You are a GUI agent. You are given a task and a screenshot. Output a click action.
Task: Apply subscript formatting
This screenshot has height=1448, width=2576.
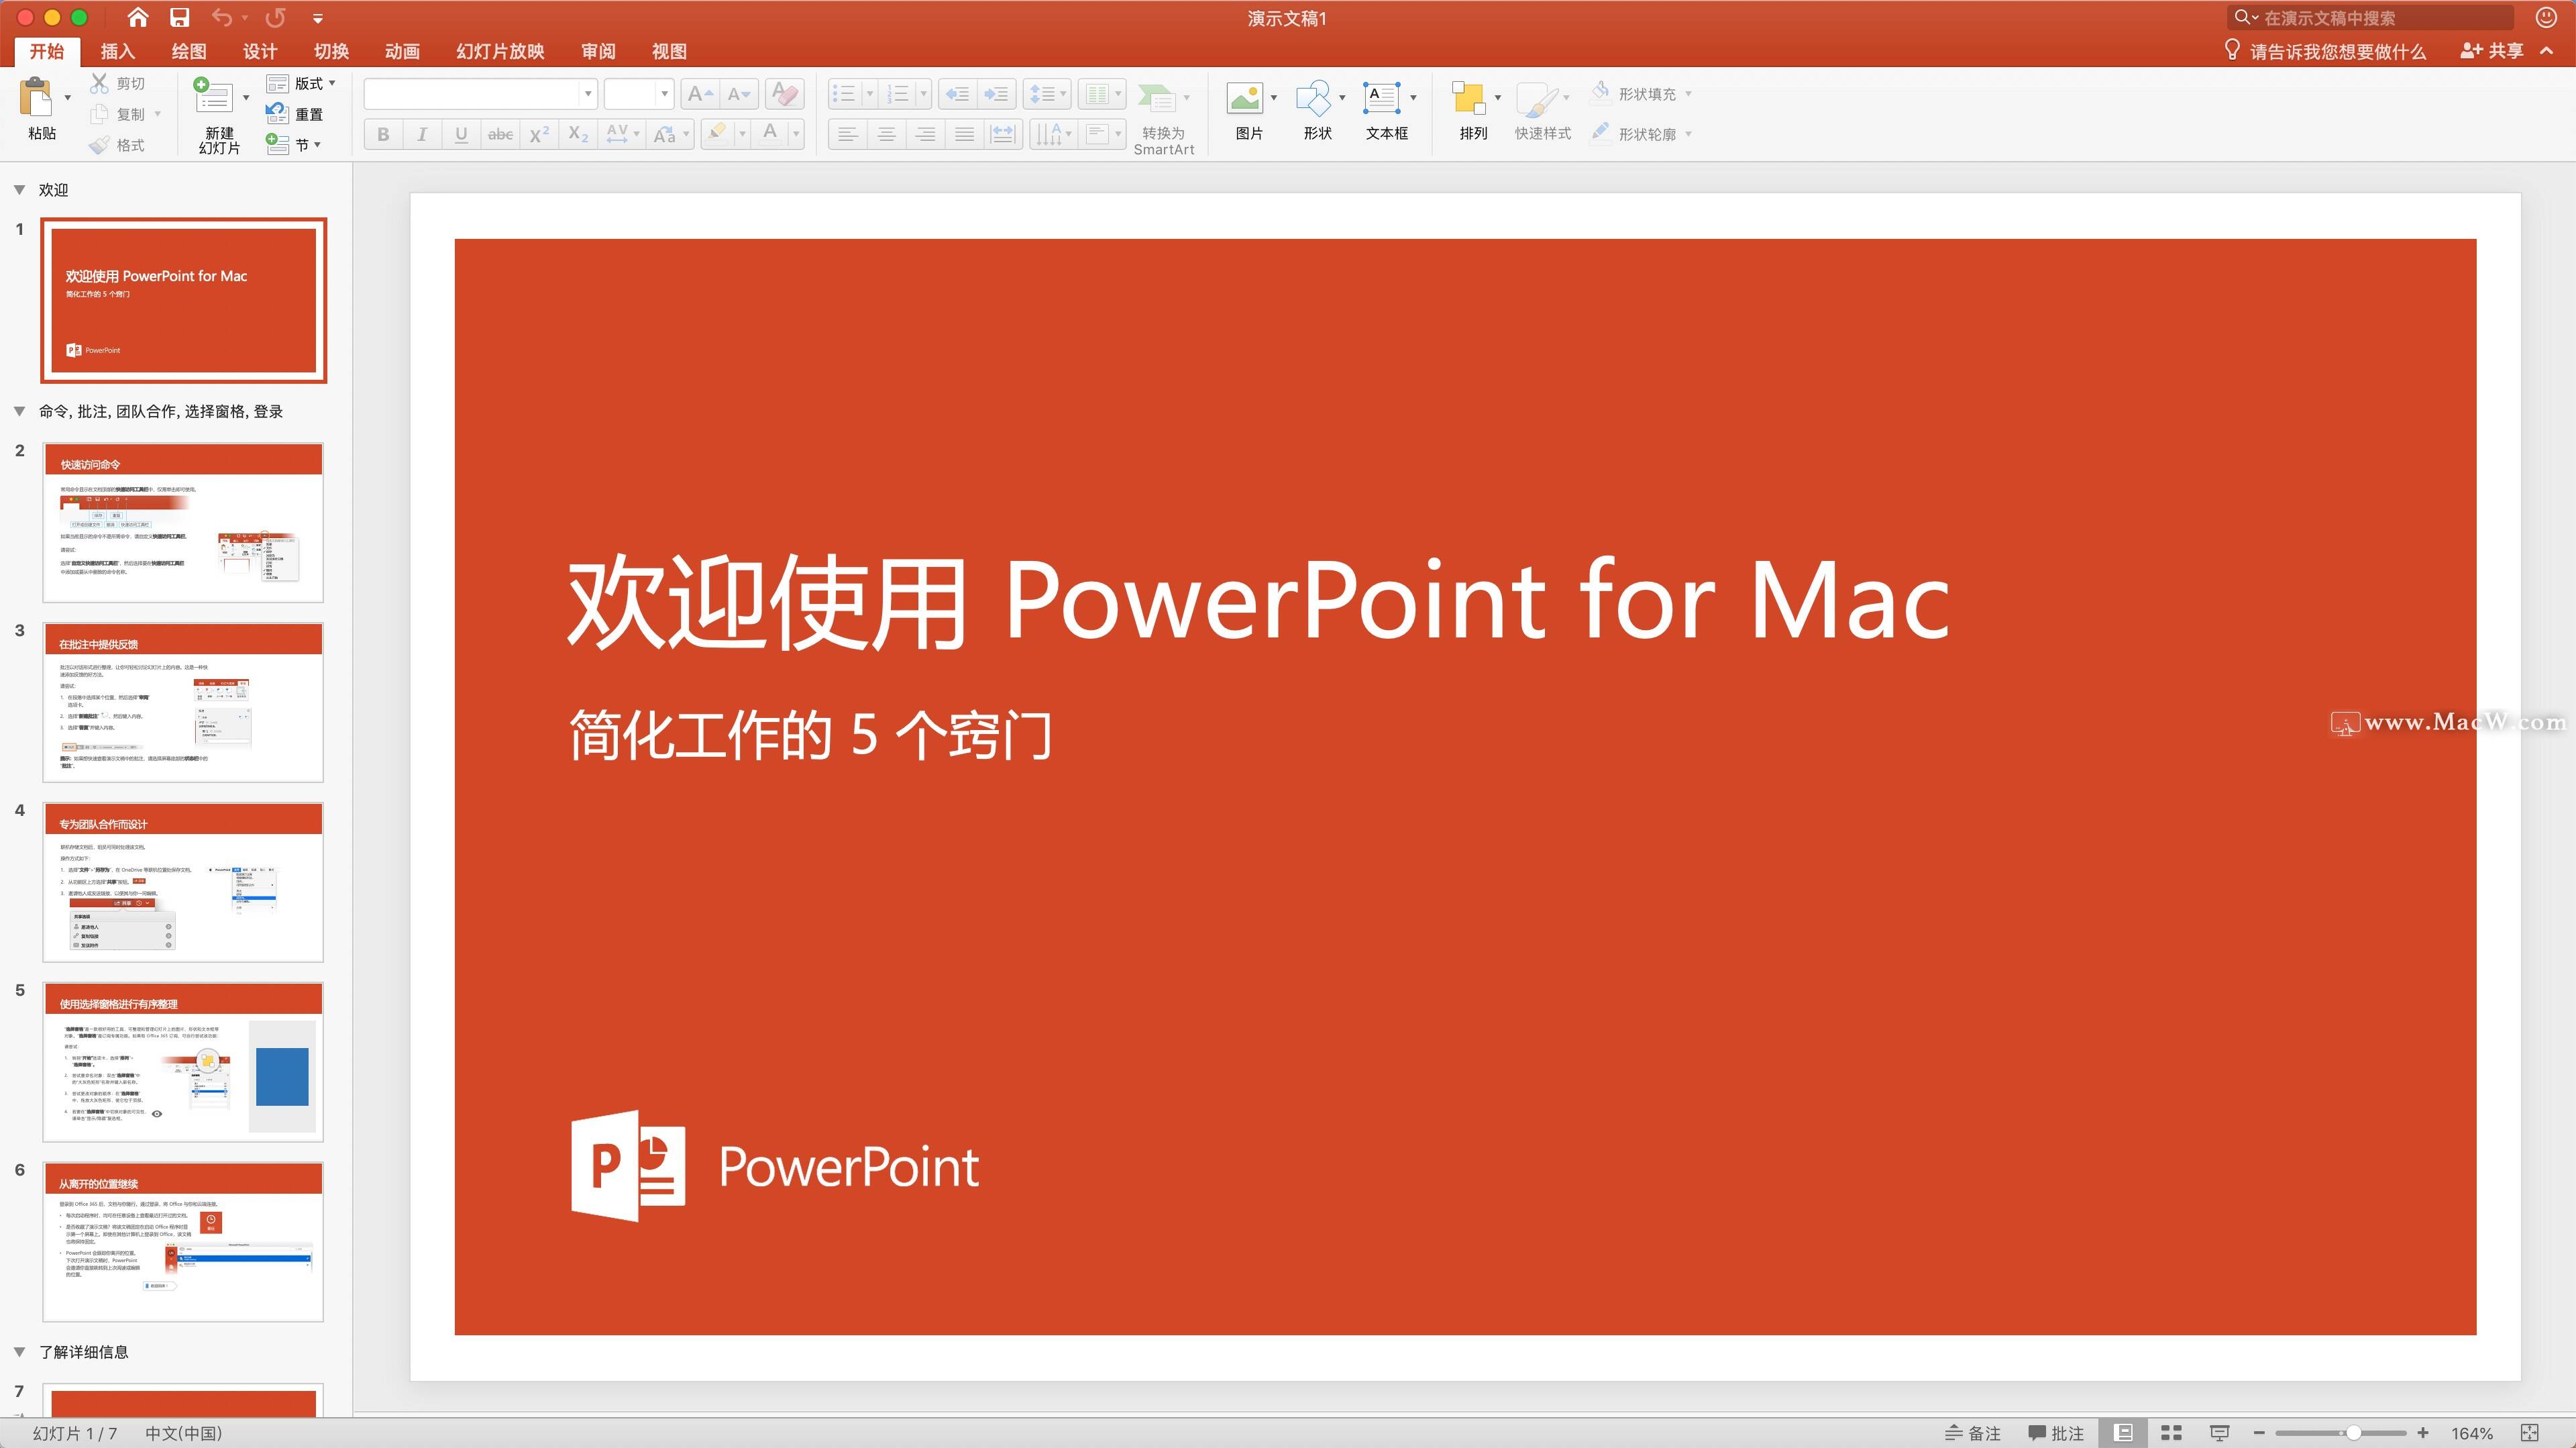tap(578, 134)
